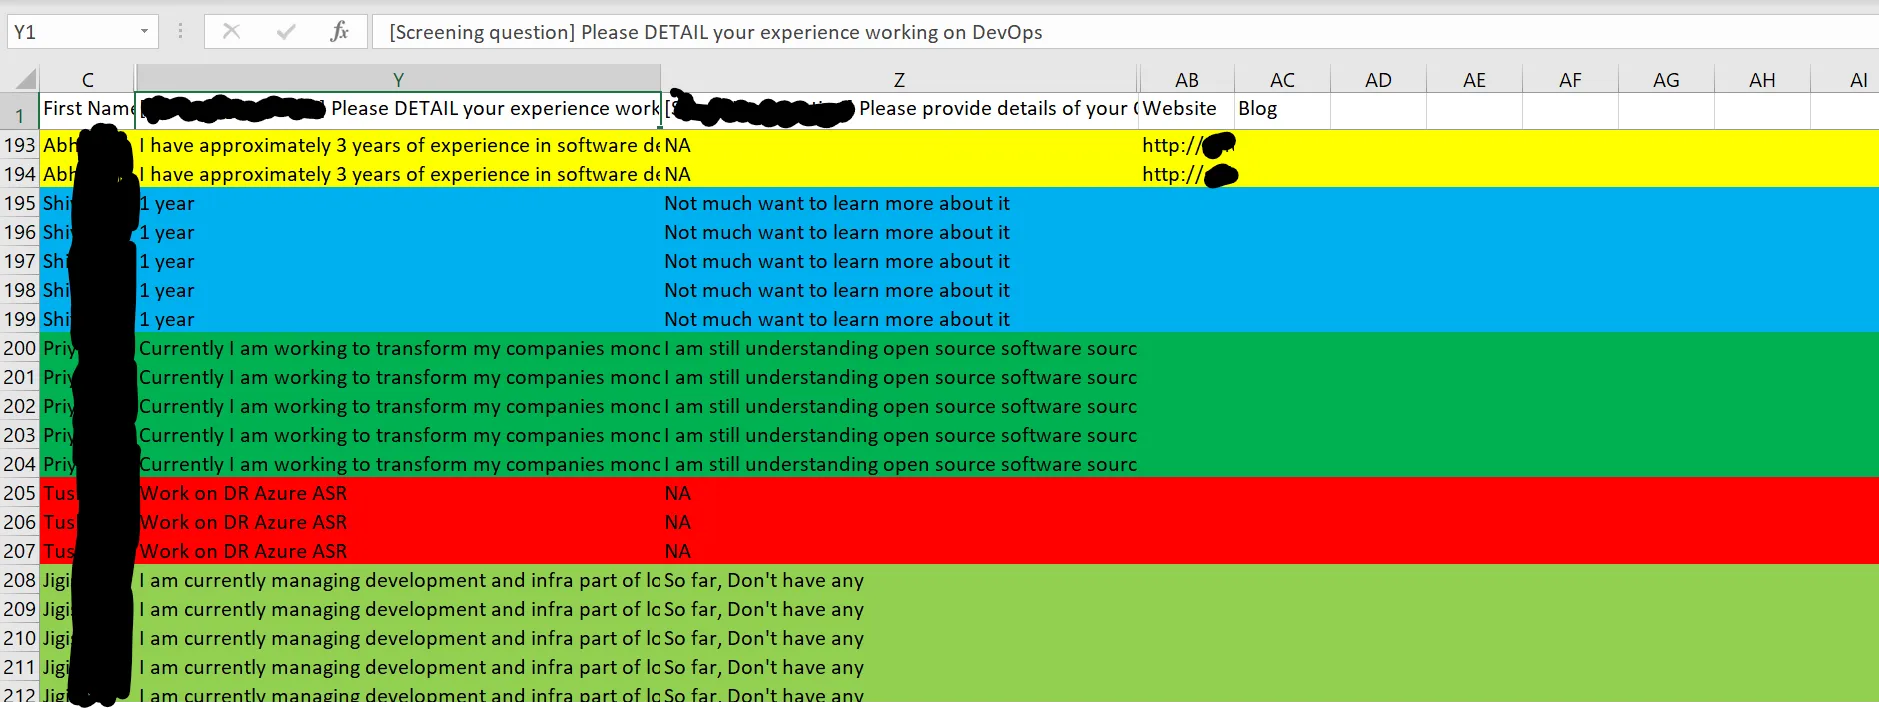This screenshot has height=709, width=1879.
Task: Open the Name Box dropdown arrow
Action: 144,32
